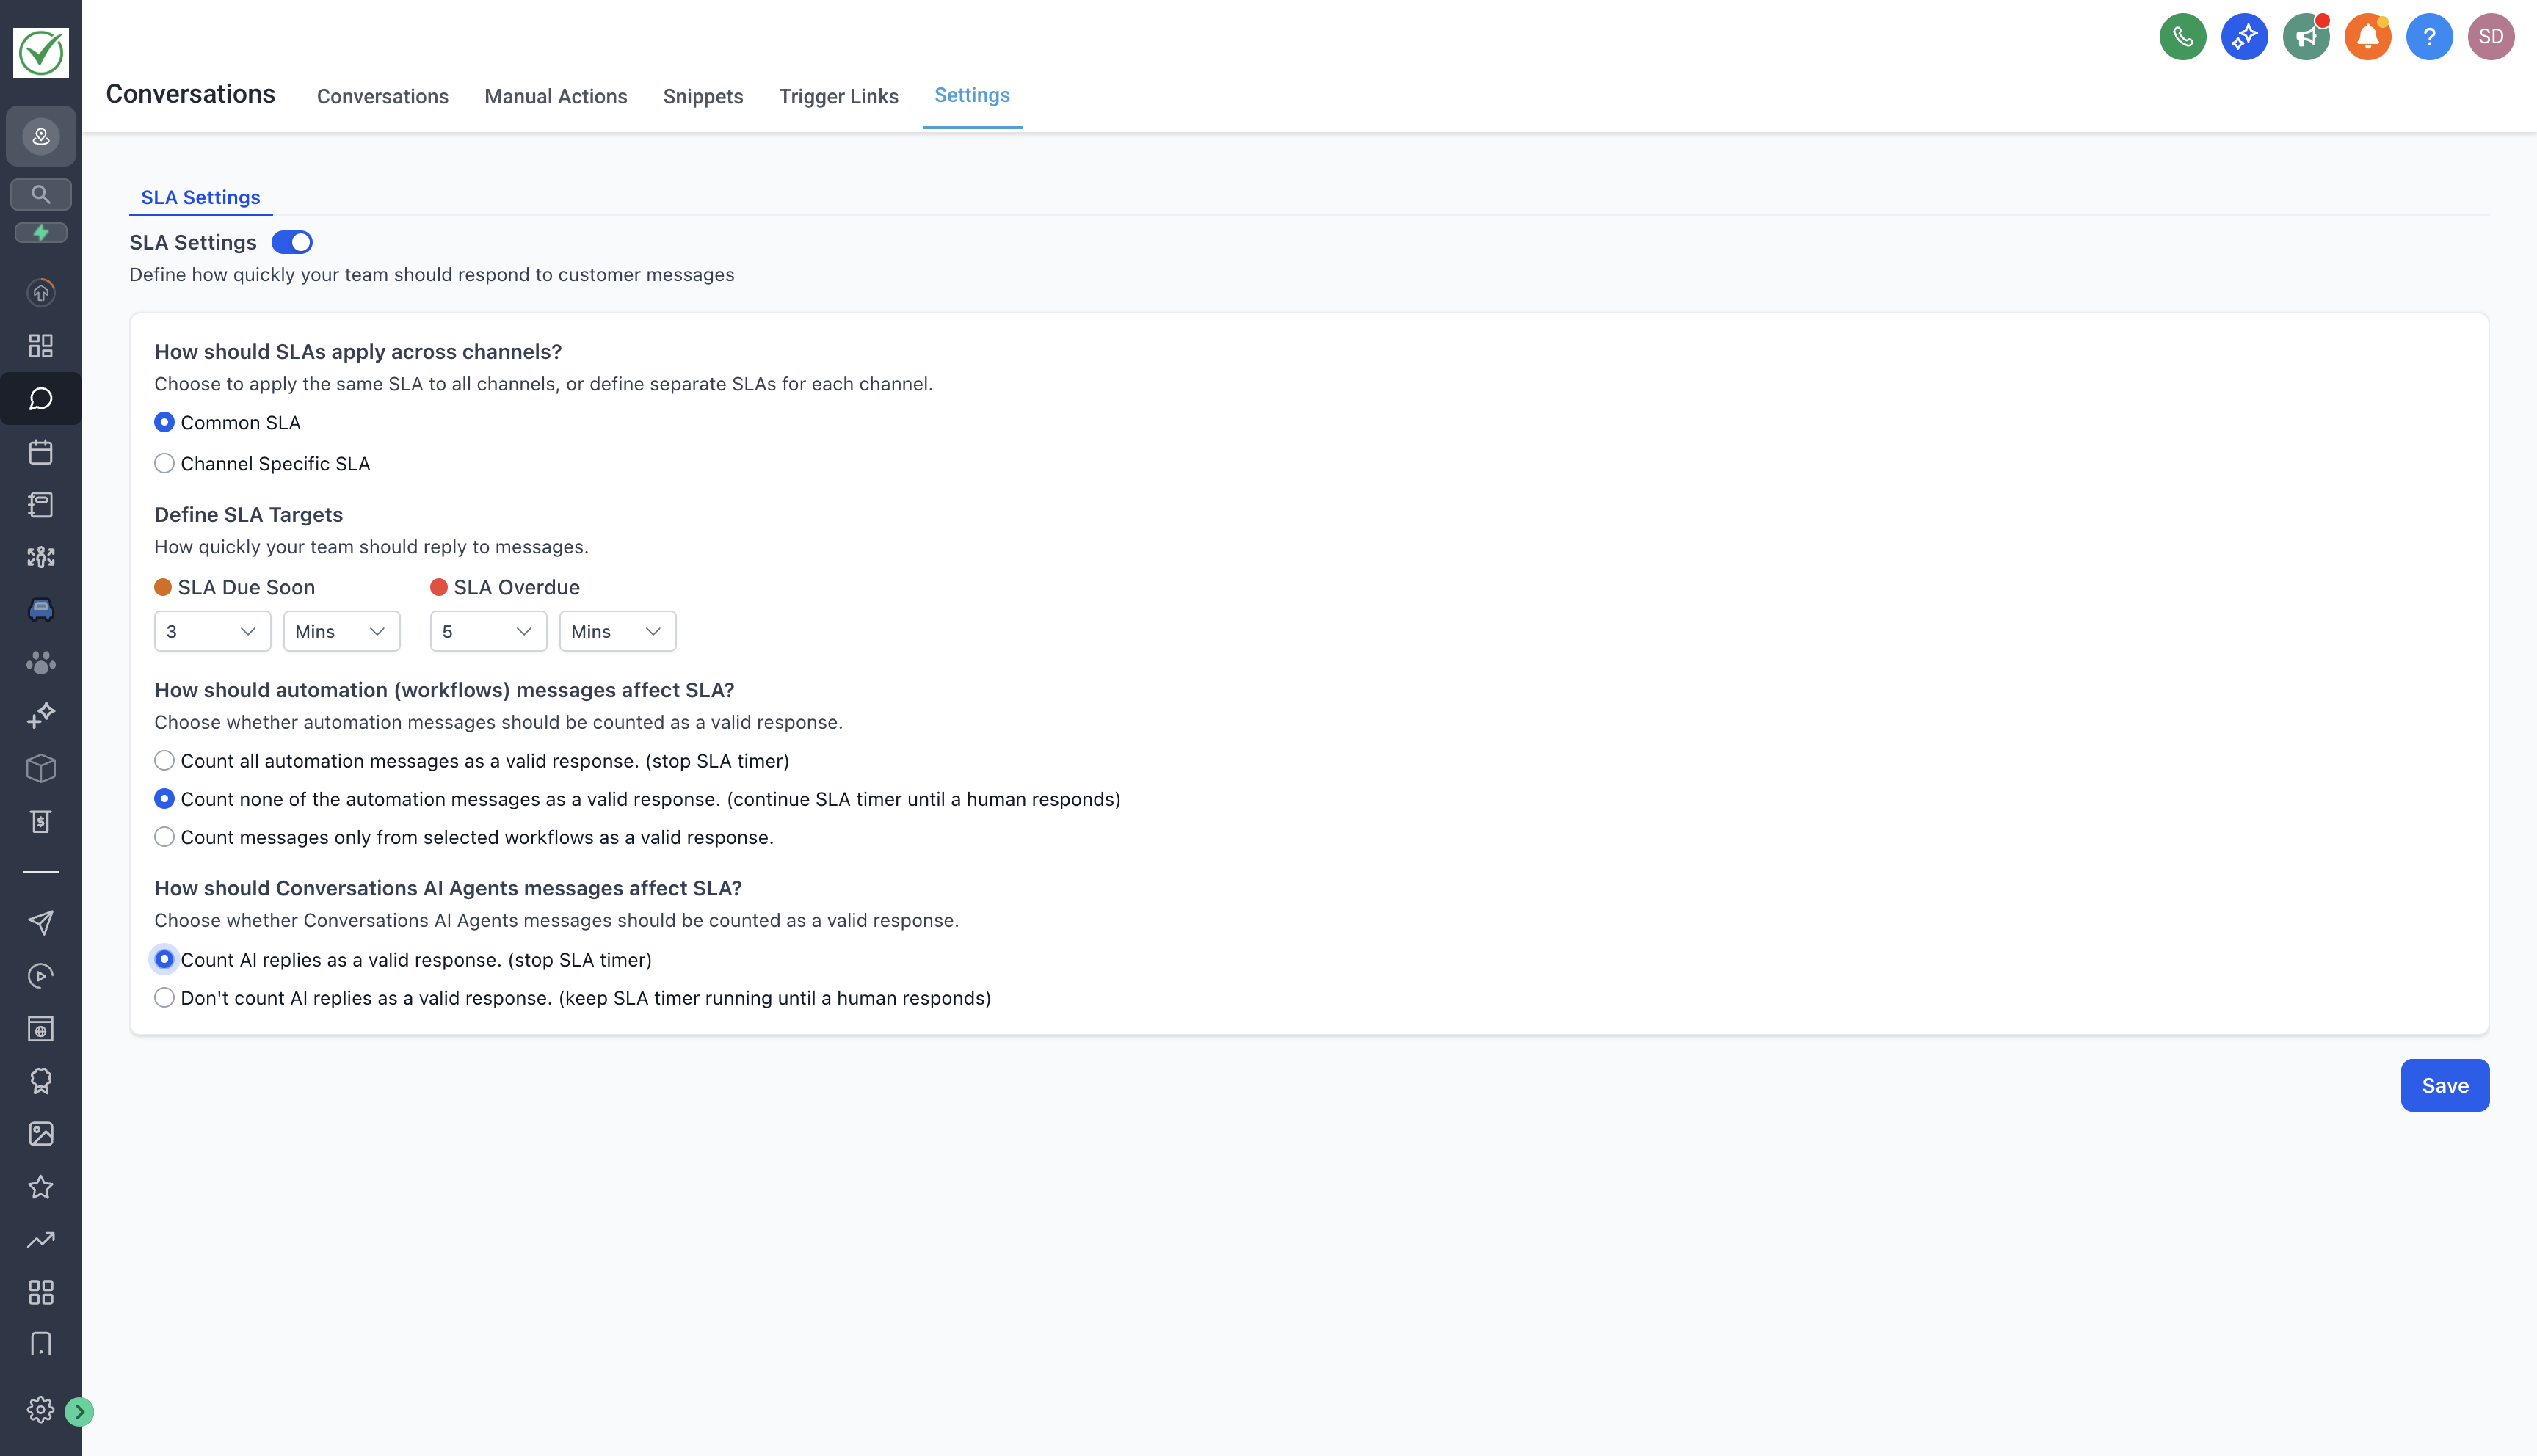Open the settings gear in sidebar
Screen dimensions: 2537x1456
(40, 1409)
